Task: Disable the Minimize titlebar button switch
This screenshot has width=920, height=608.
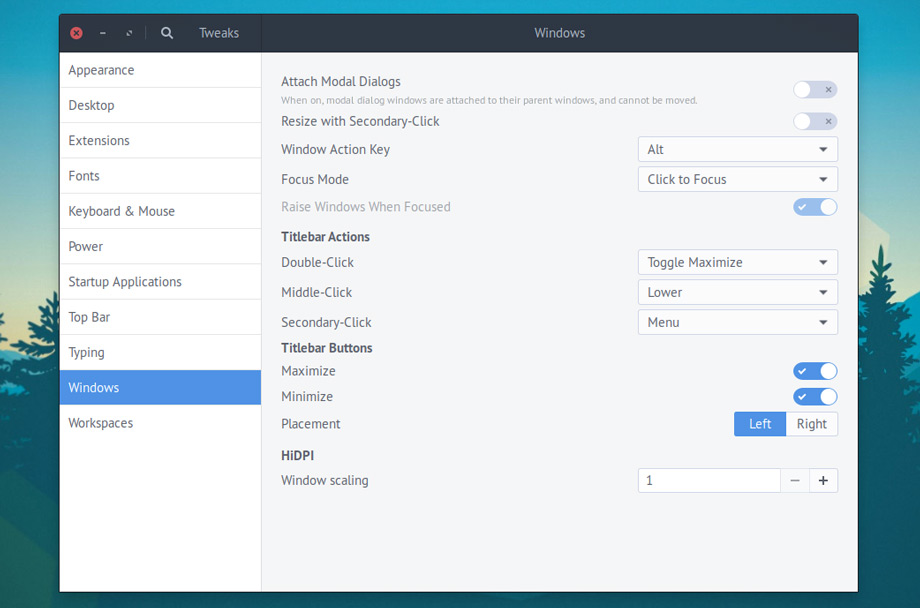Action: pos(815,397)
